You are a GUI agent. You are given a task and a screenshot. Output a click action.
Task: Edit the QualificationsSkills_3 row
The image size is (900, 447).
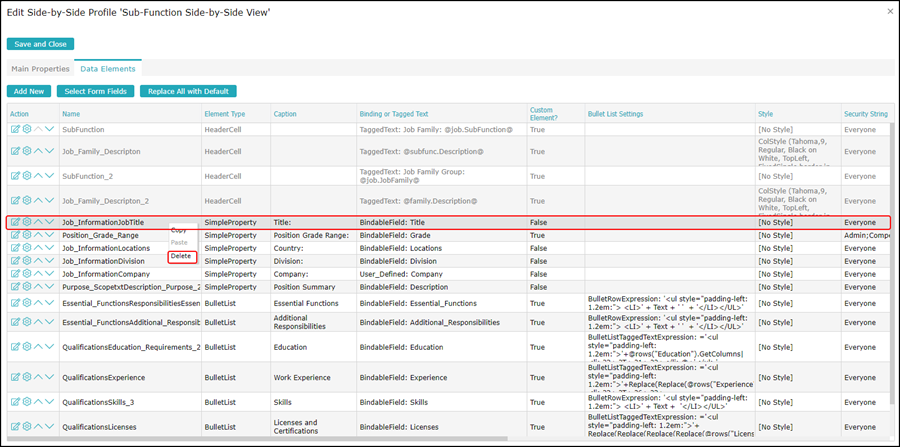pos(15,401)
